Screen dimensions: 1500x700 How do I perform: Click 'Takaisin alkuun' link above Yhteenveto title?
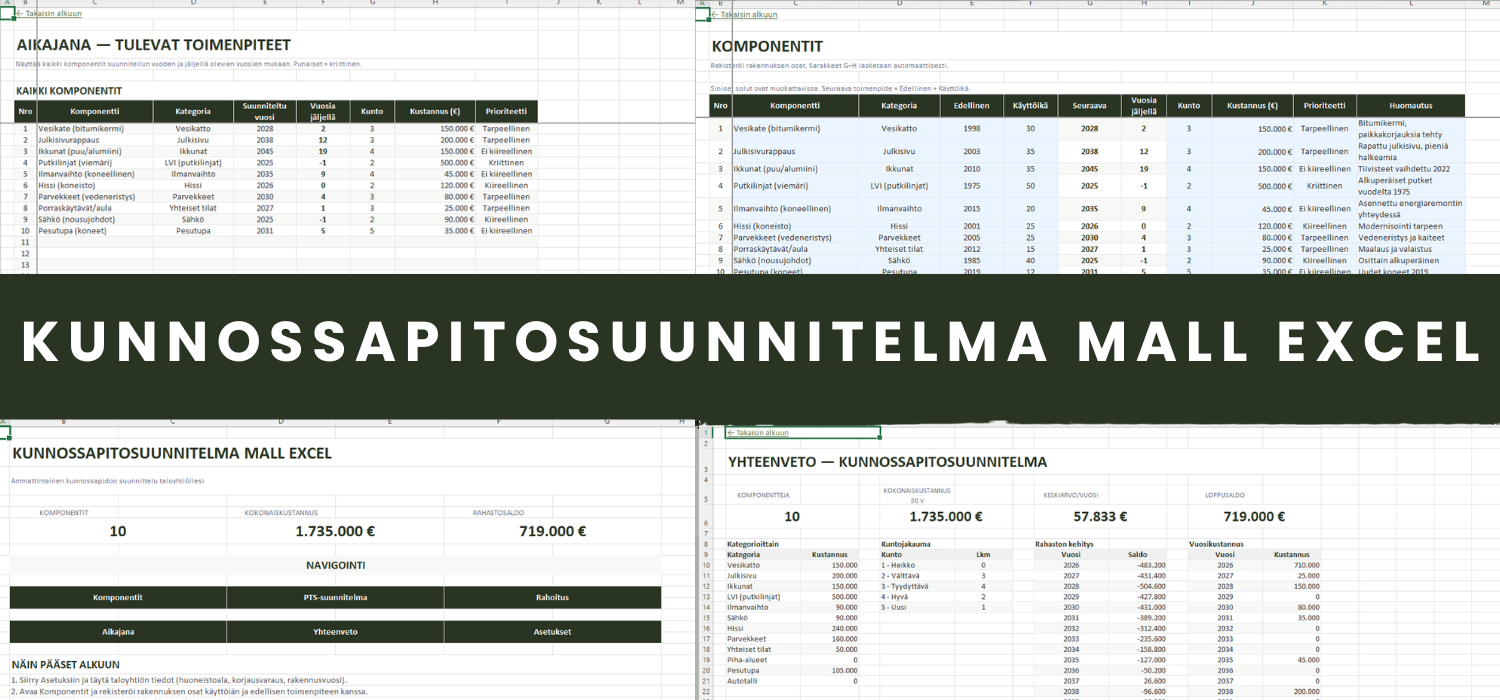(x=759, y=433)
